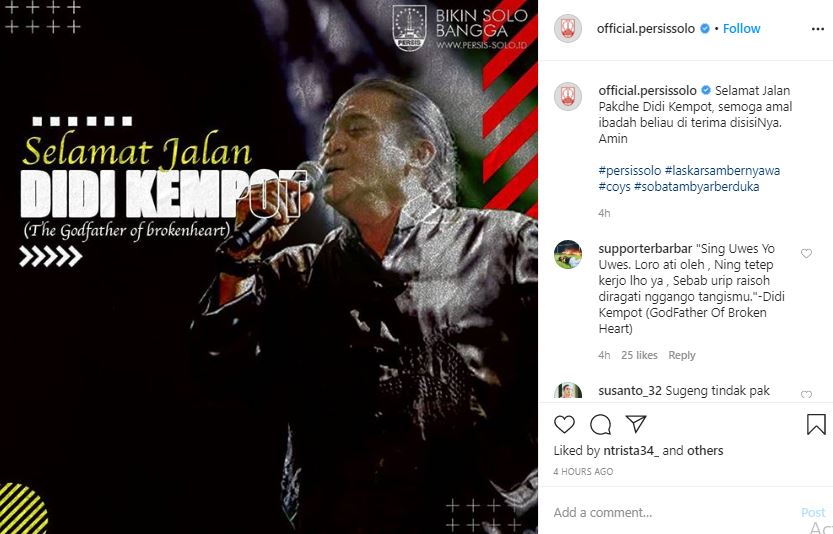Open caption avatar of official.persissolo

point(568,96)
